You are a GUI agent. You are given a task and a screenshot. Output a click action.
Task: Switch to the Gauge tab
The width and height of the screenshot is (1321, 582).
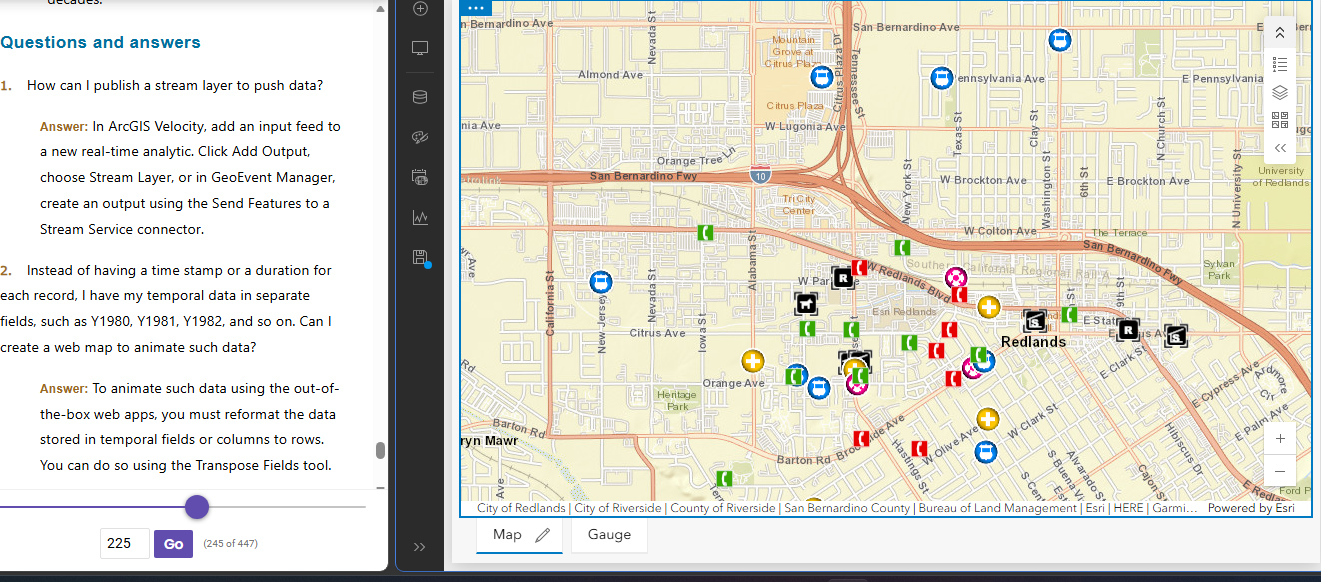tap(609, 535)
